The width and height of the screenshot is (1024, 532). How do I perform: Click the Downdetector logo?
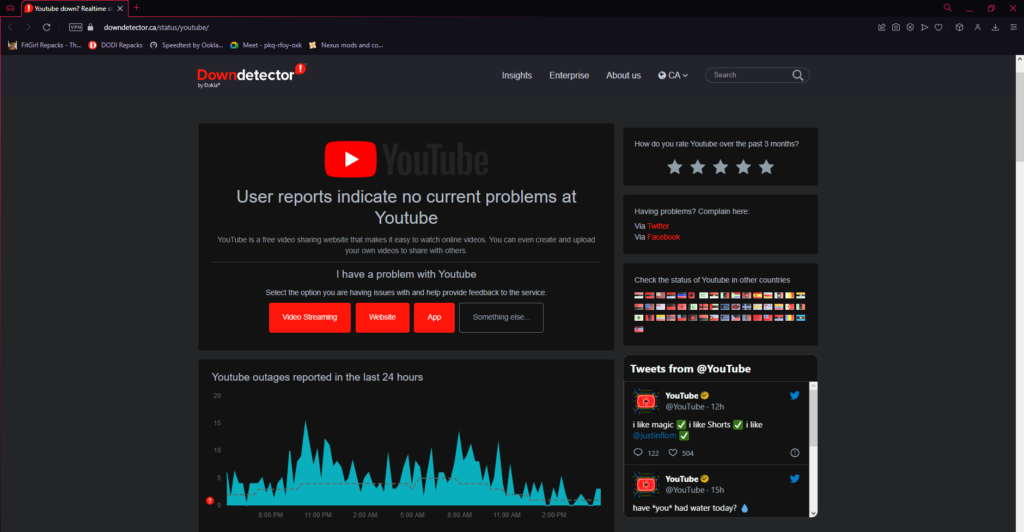pyautogui.click(x=251, y=75)
